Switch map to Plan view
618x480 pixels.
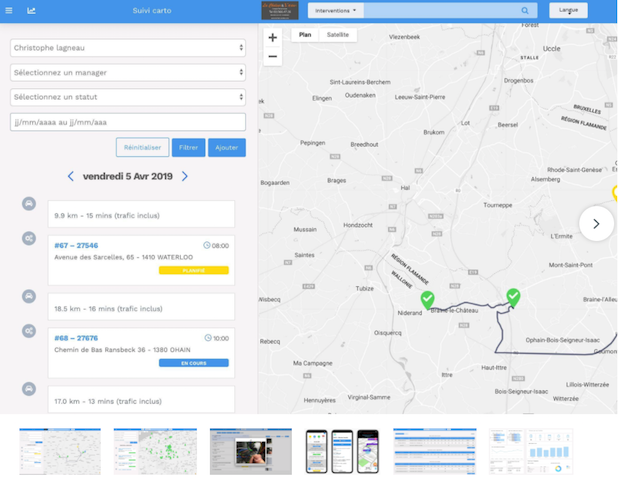(305, 35)
